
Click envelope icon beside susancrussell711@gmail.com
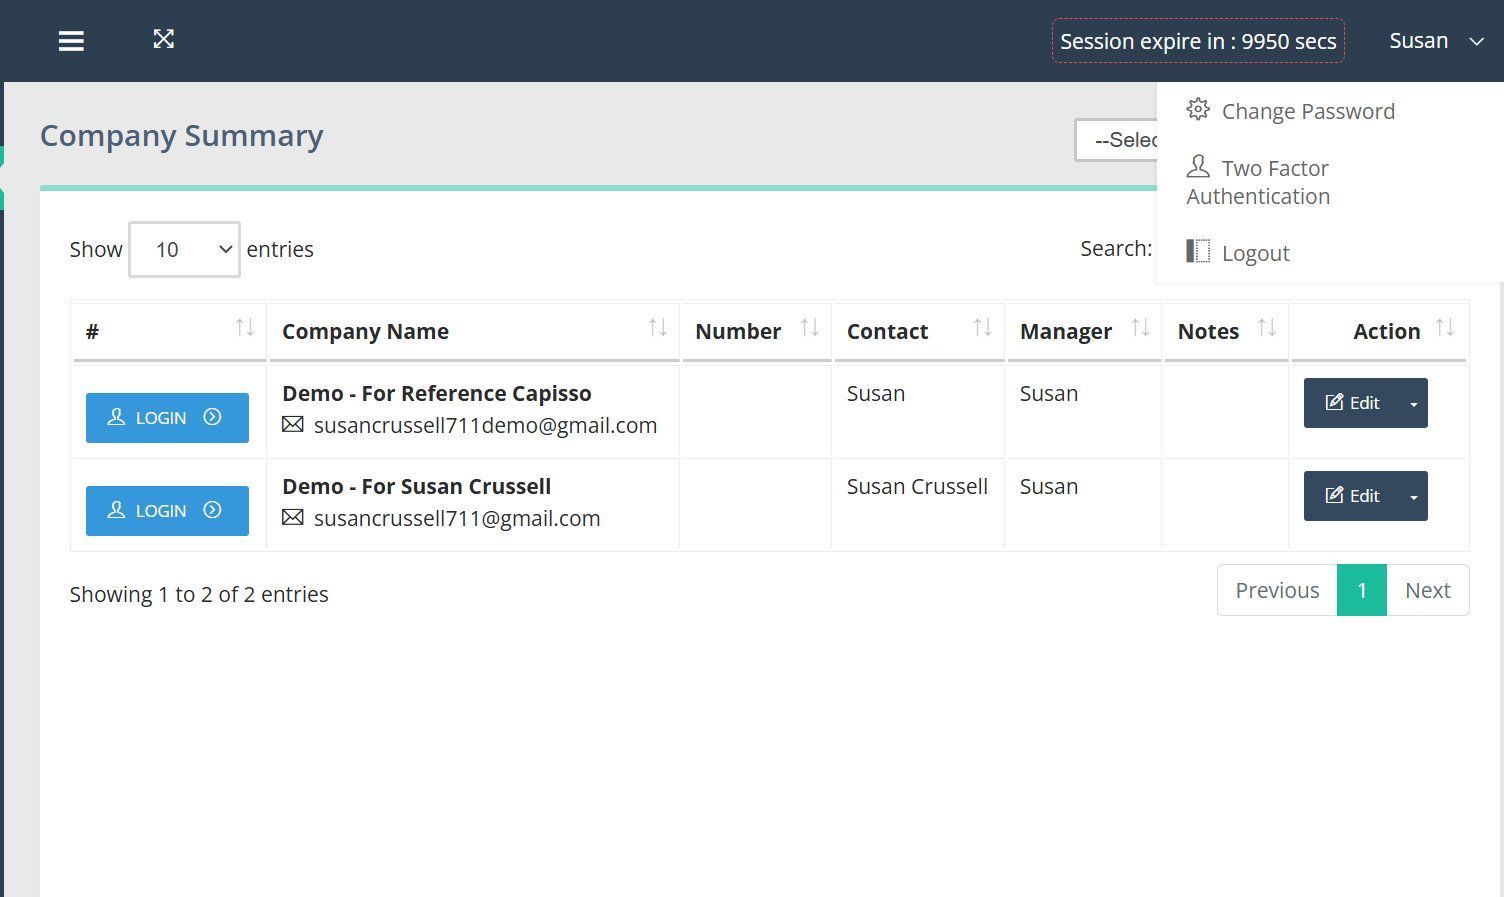293,518
